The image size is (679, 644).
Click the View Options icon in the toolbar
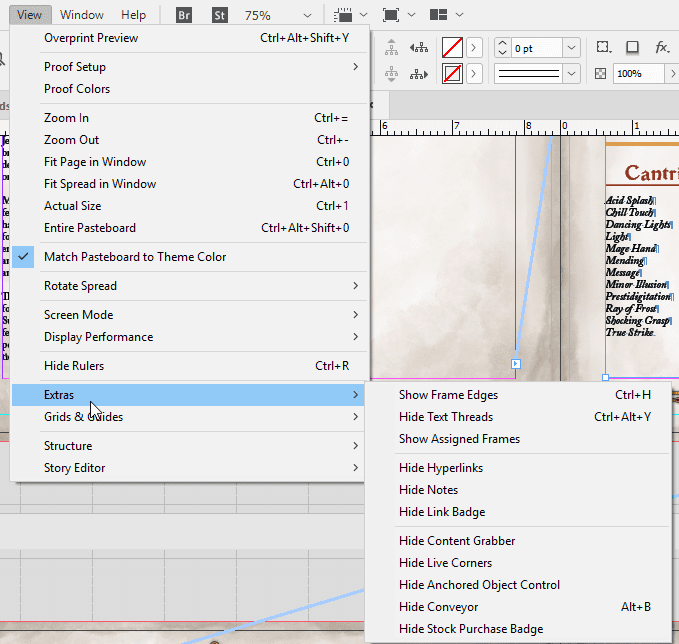343,15
